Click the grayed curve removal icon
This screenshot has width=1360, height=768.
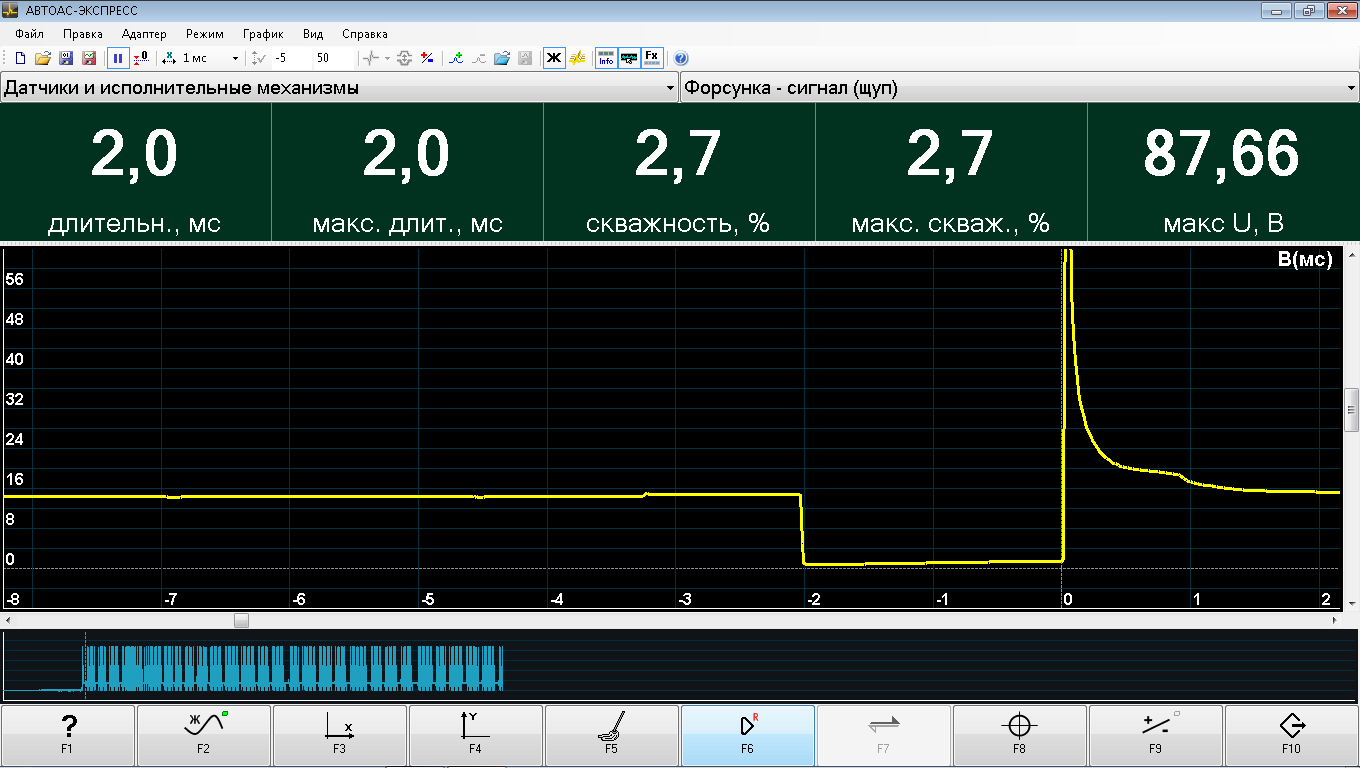pos(479,58)
